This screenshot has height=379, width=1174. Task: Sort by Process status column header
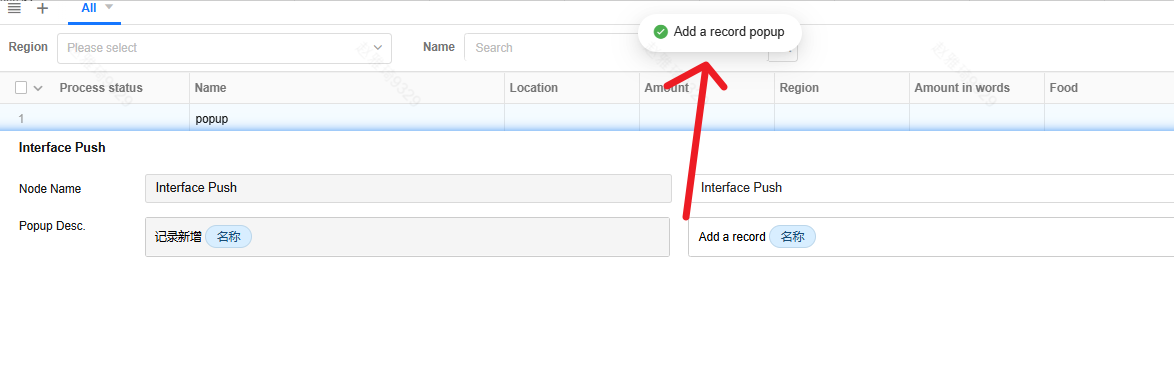[101, 88]
